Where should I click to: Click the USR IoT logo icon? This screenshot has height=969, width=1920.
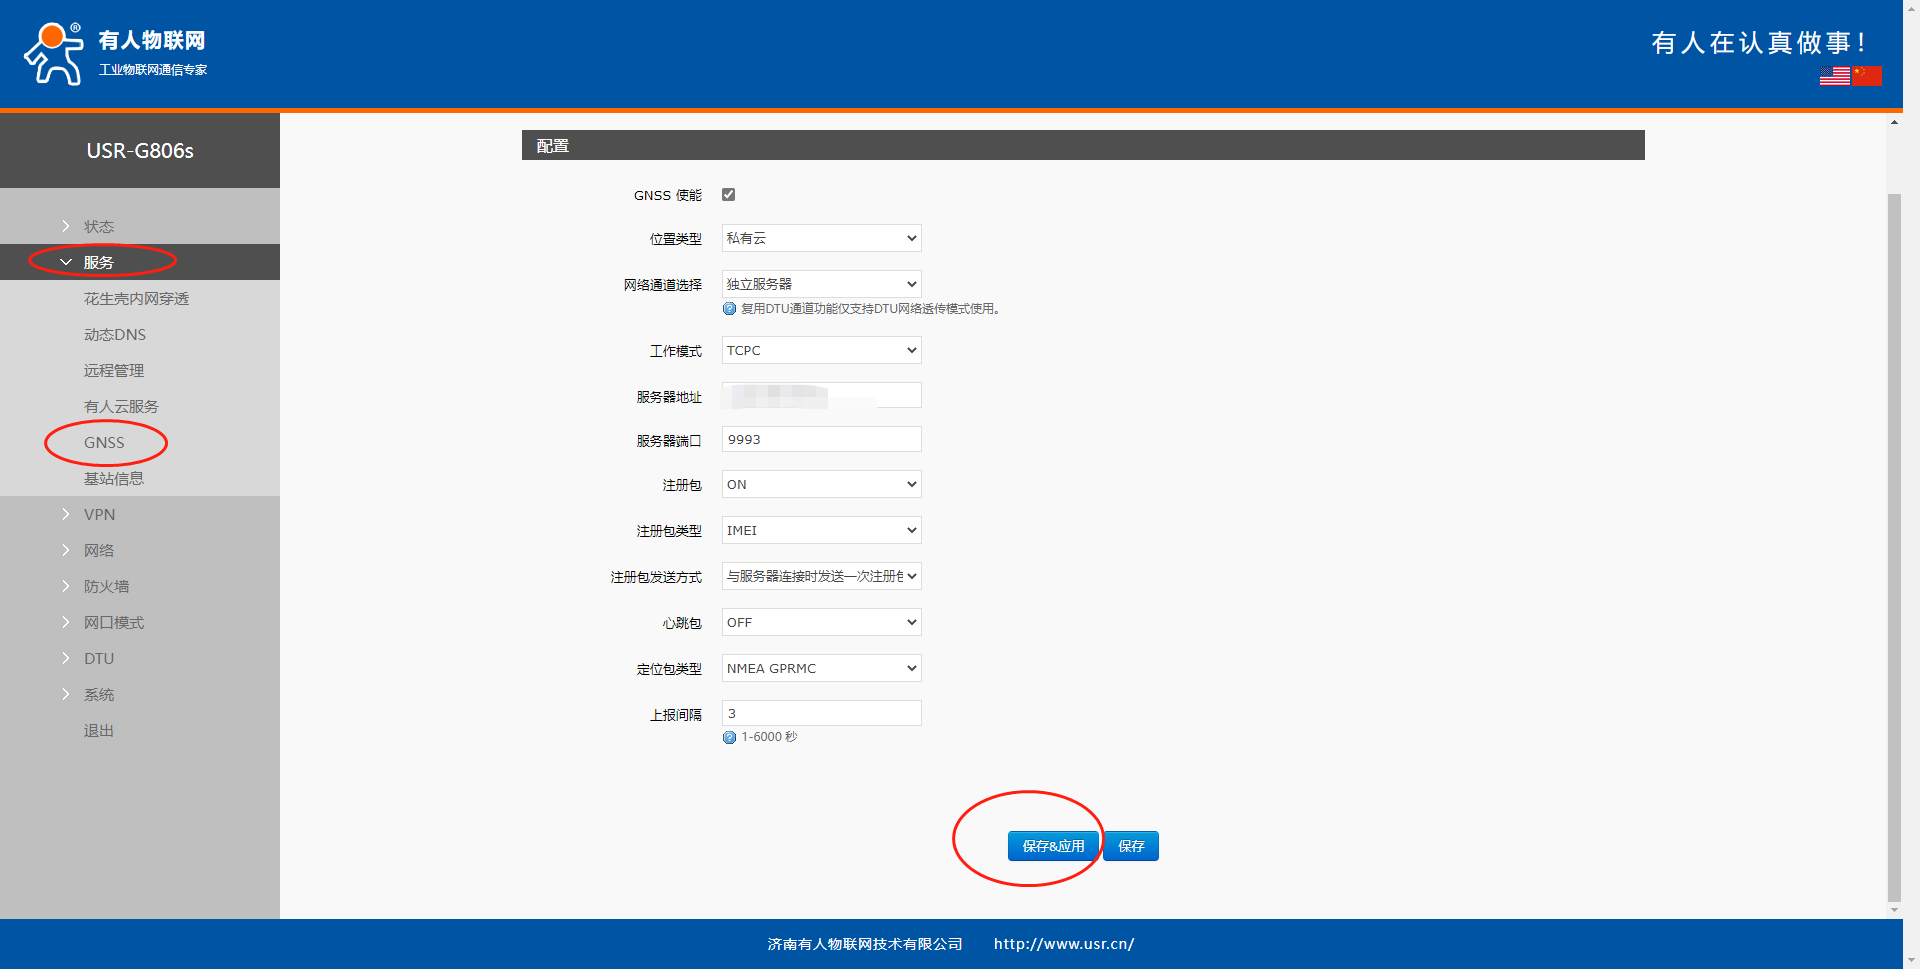click(x=54, y=54)
